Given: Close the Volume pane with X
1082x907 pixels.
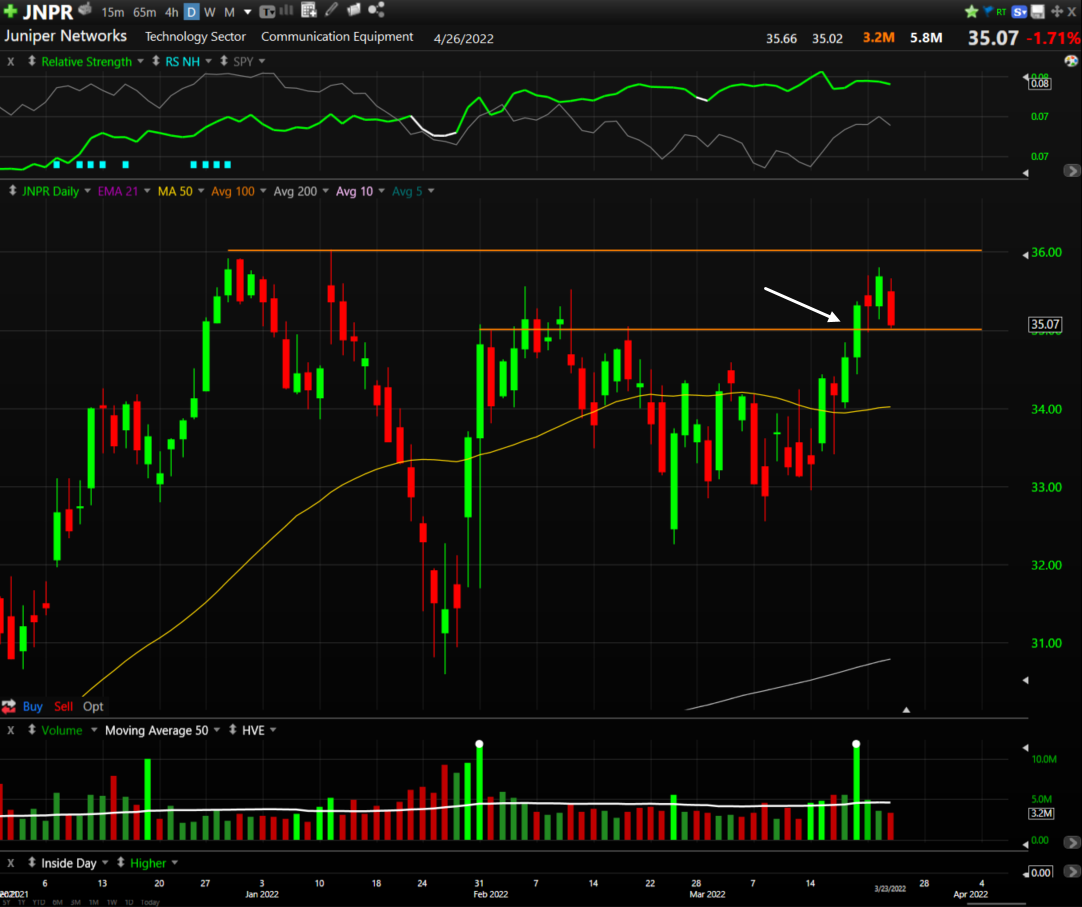Looking at the screenshot, I should [x=10, y=730].
